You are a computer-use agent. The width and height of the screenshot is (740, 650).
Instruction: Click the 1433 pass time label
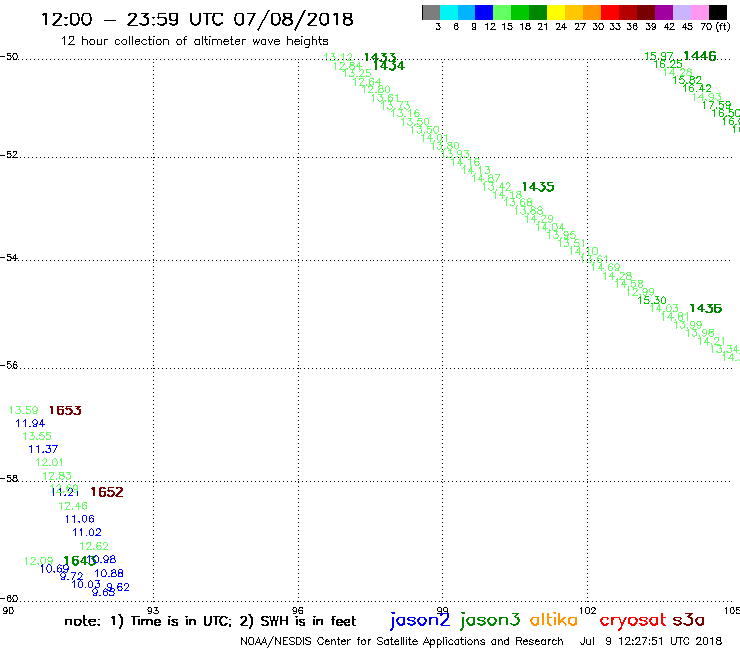click(x=380, y=58)
